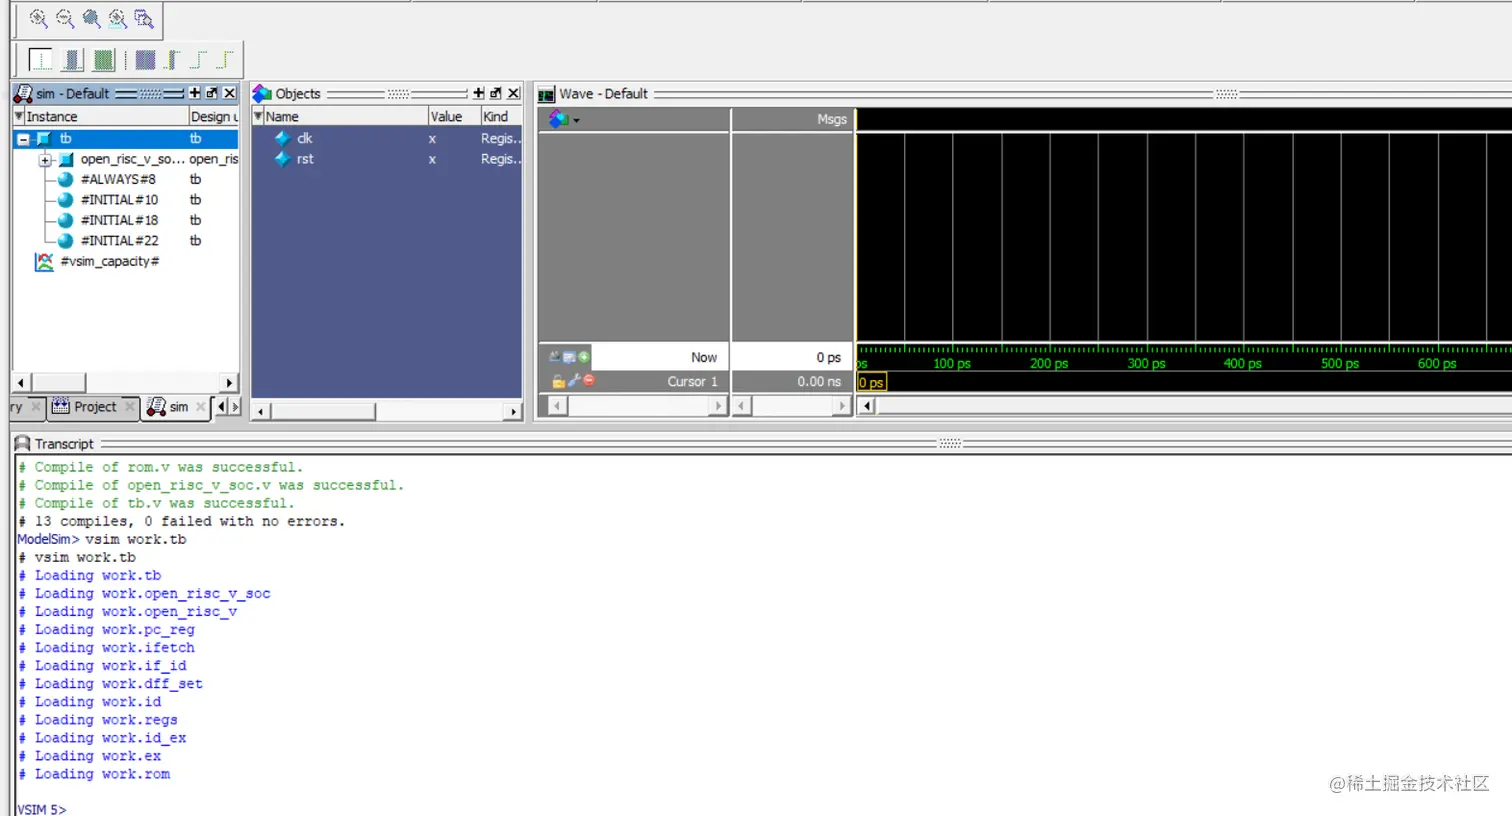The width and height of the screenshot is (1512, 816).
Task: Select the green-filled wave format toolbar icon
Action: [x=103, y=60]
